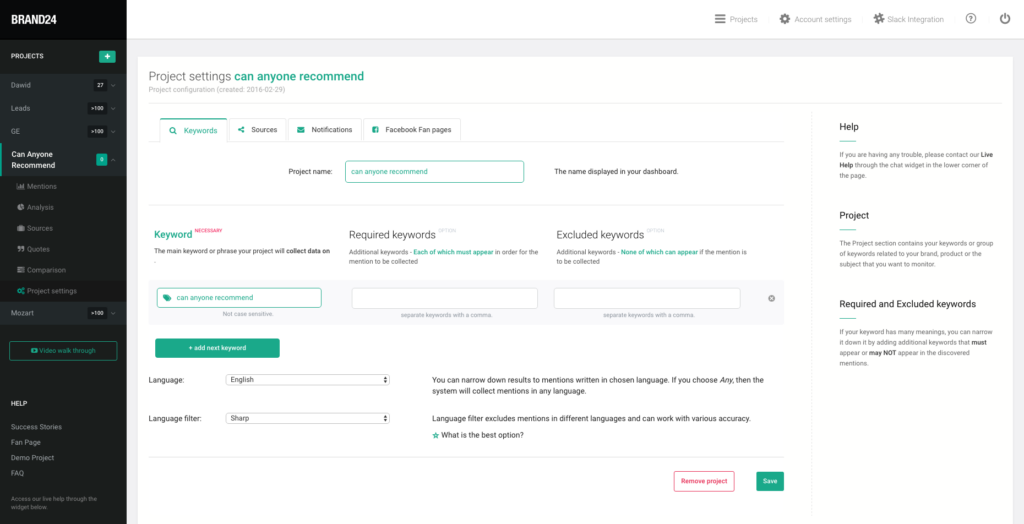Open Quotes in the sidebar
The height and width of the screenshot is (524, 1024).
[38, 249]
